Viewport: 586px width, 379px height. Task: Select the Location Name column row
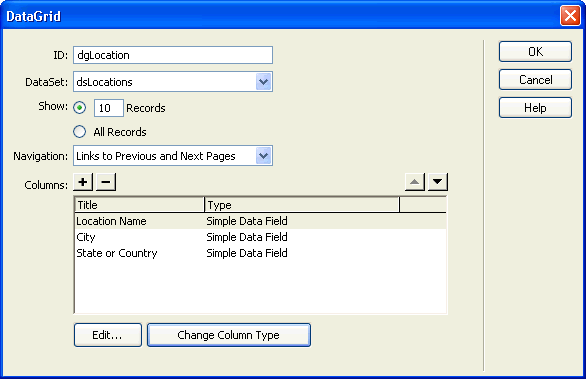click(260, 221)
